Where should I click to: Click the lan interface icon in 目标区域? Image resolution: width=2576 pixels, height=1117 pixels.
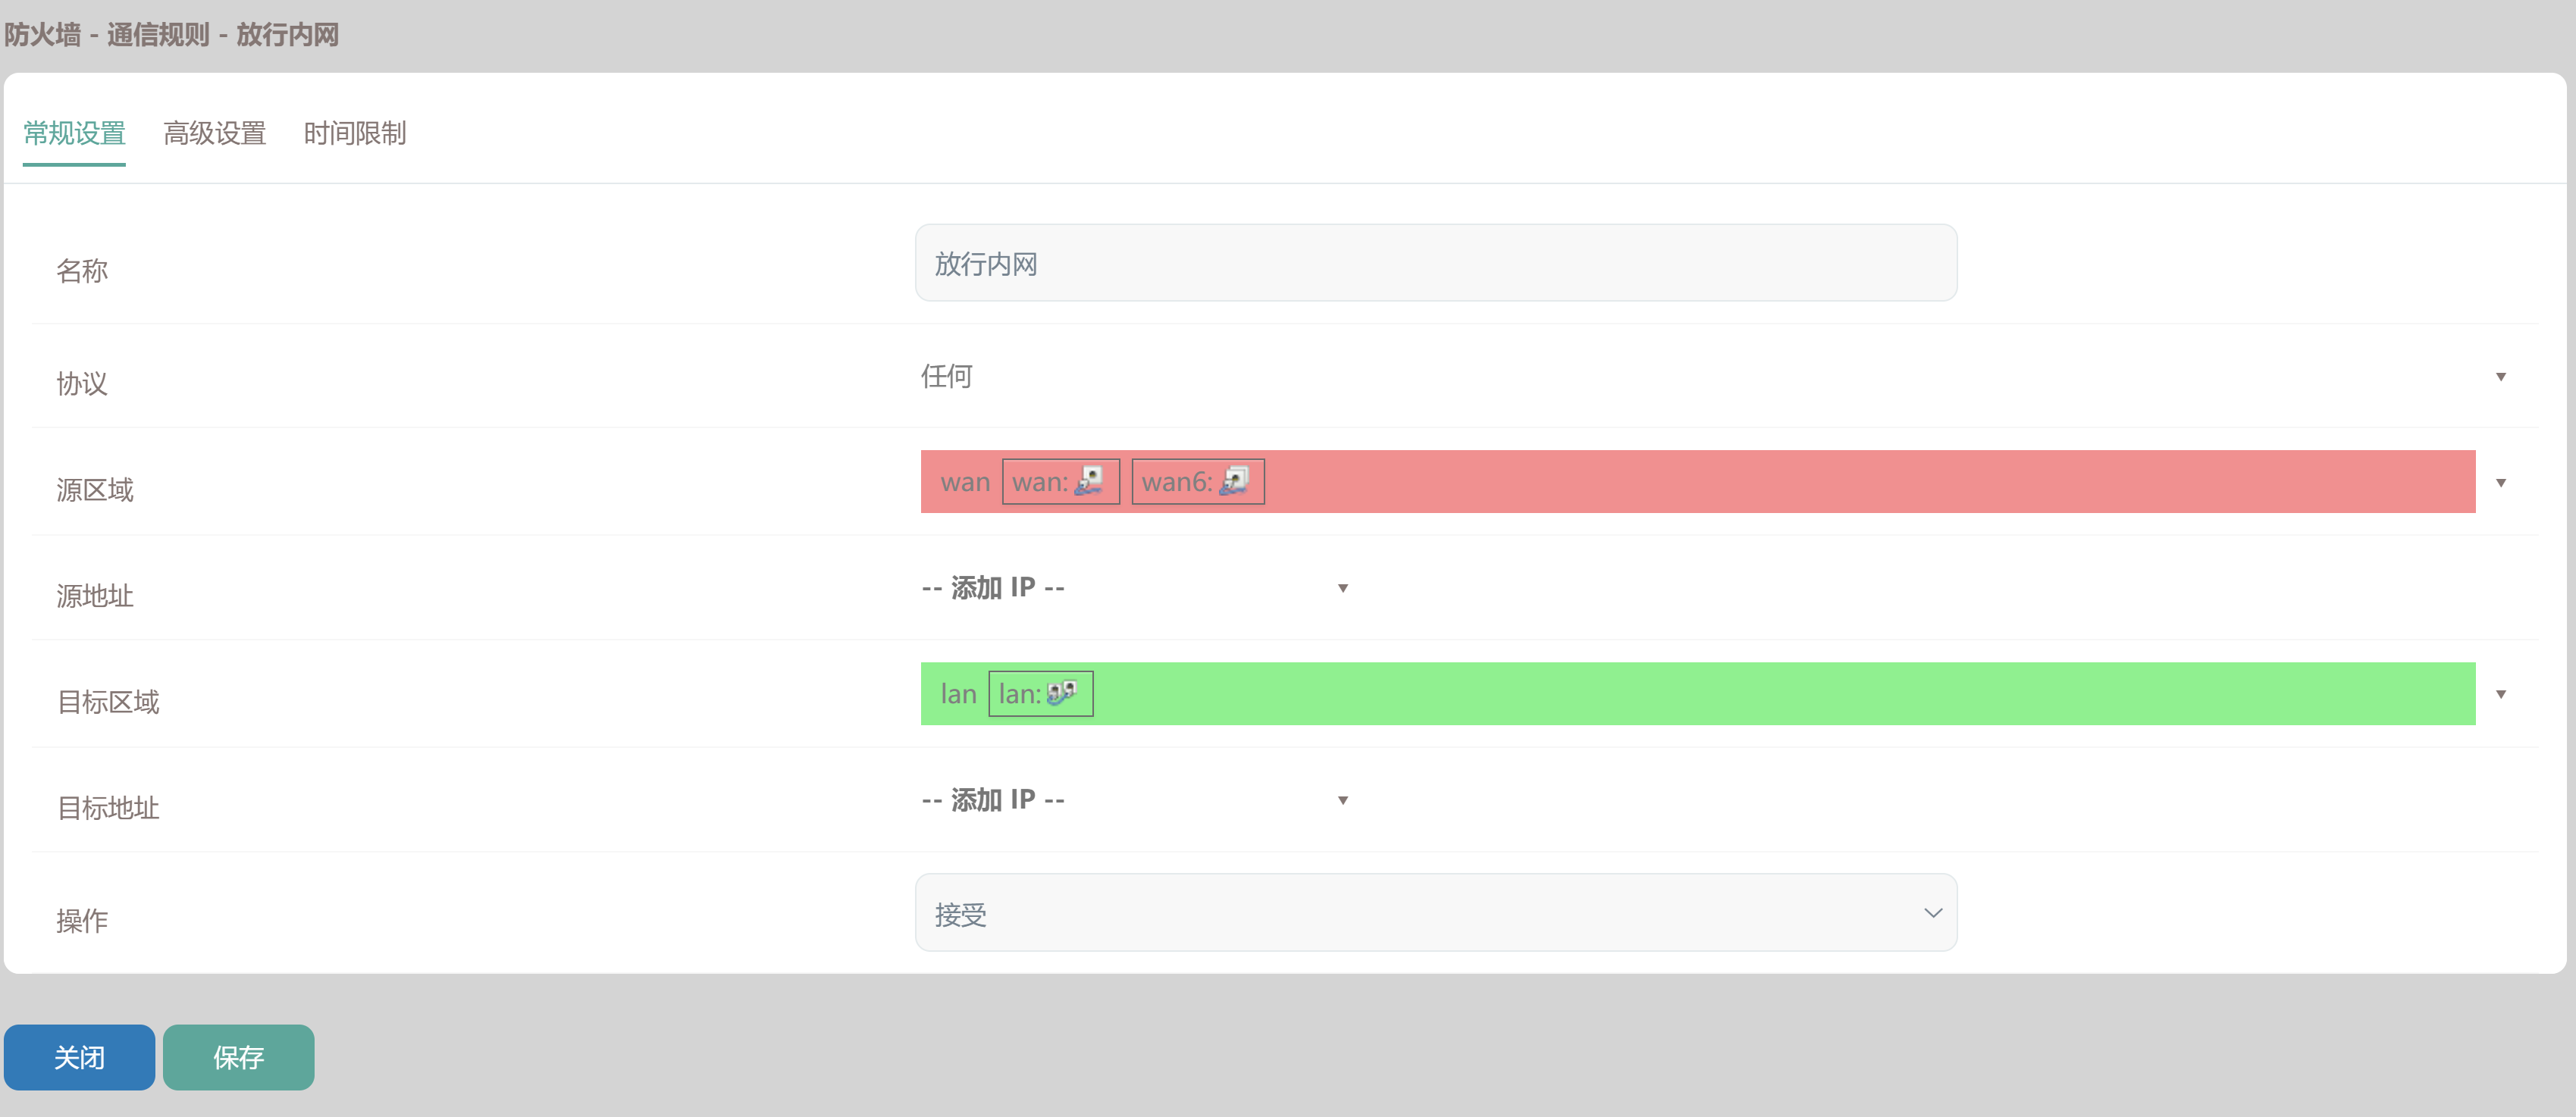(x=1062, y=693)
